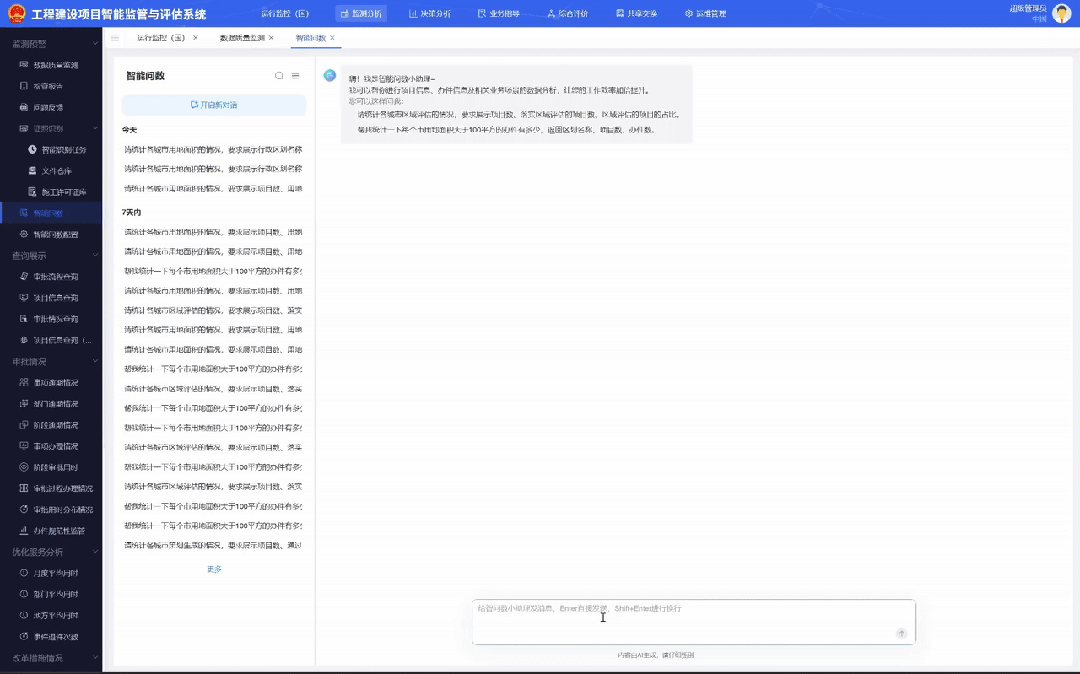Toggle the sidebar fold icon left of tabs
This screenshot has width=1080, height=674.
tap(115, 38)
